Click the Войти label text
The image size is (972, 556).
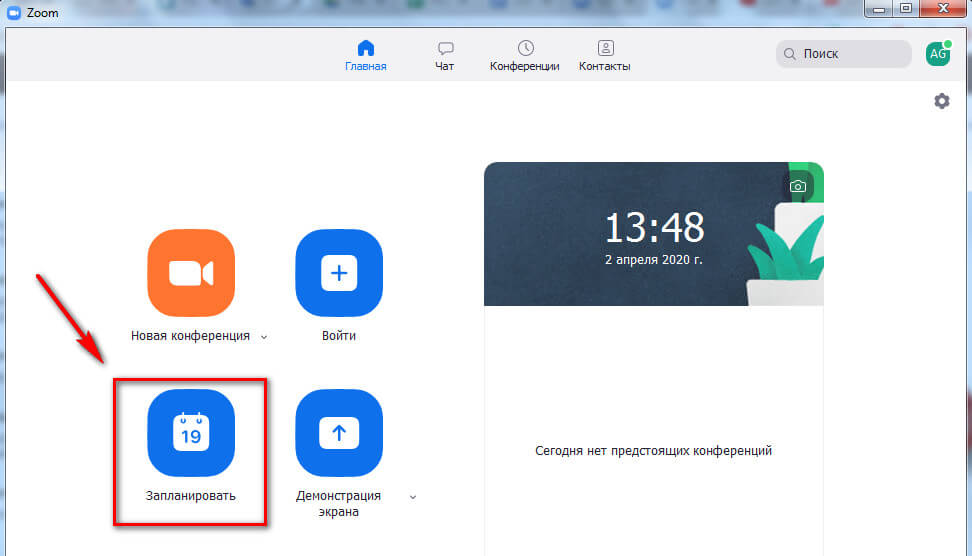(339, 336)
